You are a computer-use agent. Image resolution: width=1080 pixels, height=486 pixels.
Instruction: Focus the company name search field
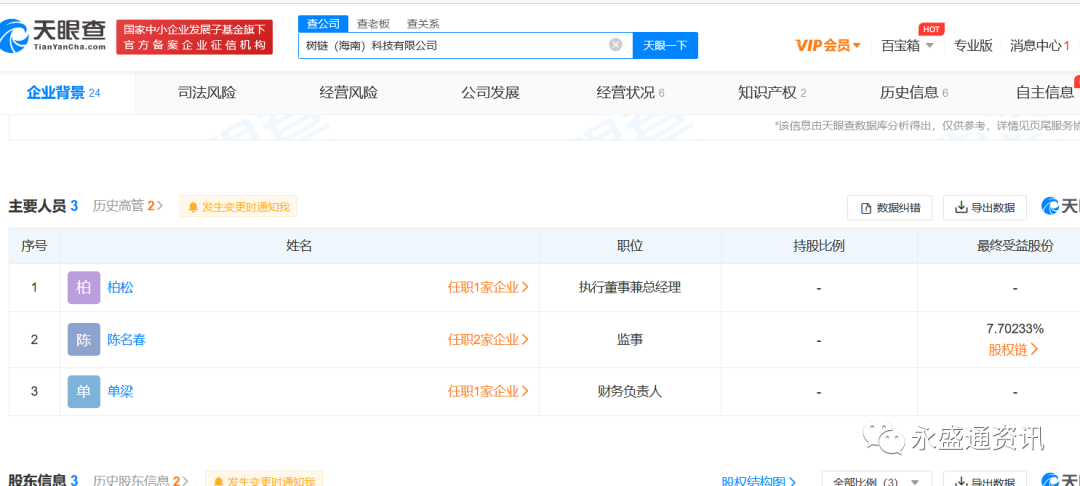pos(455,45)
